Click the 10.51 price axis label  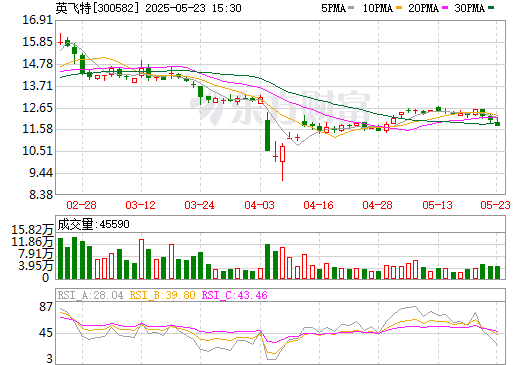point(38,151)
